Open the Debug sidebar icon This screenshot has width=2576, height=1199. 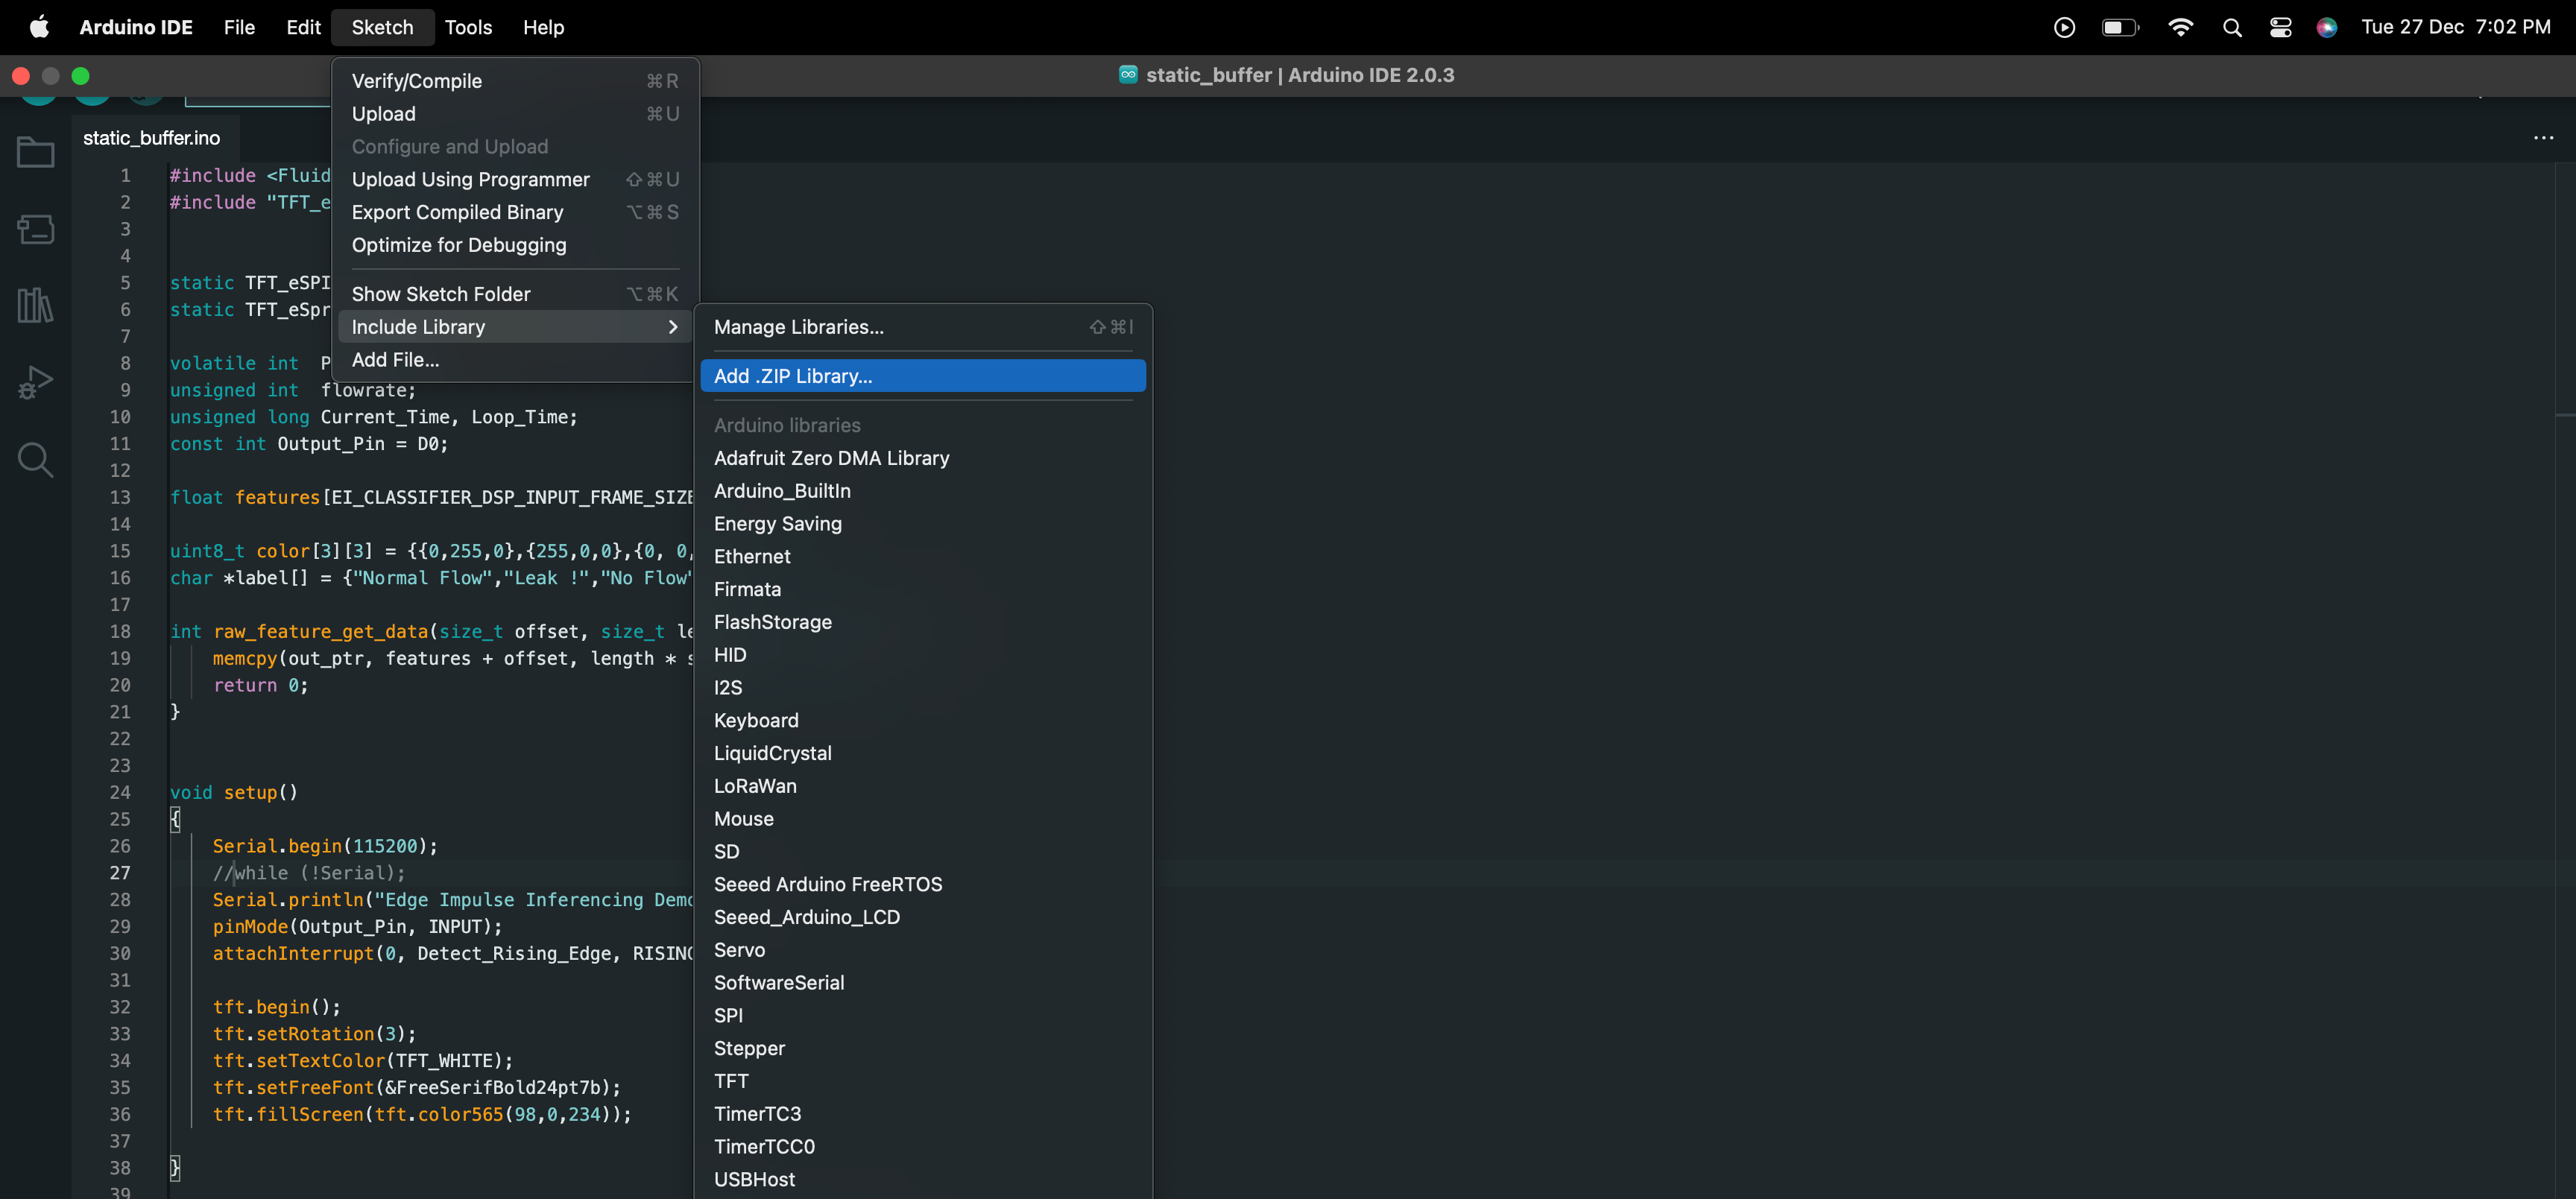pos(36,382)
